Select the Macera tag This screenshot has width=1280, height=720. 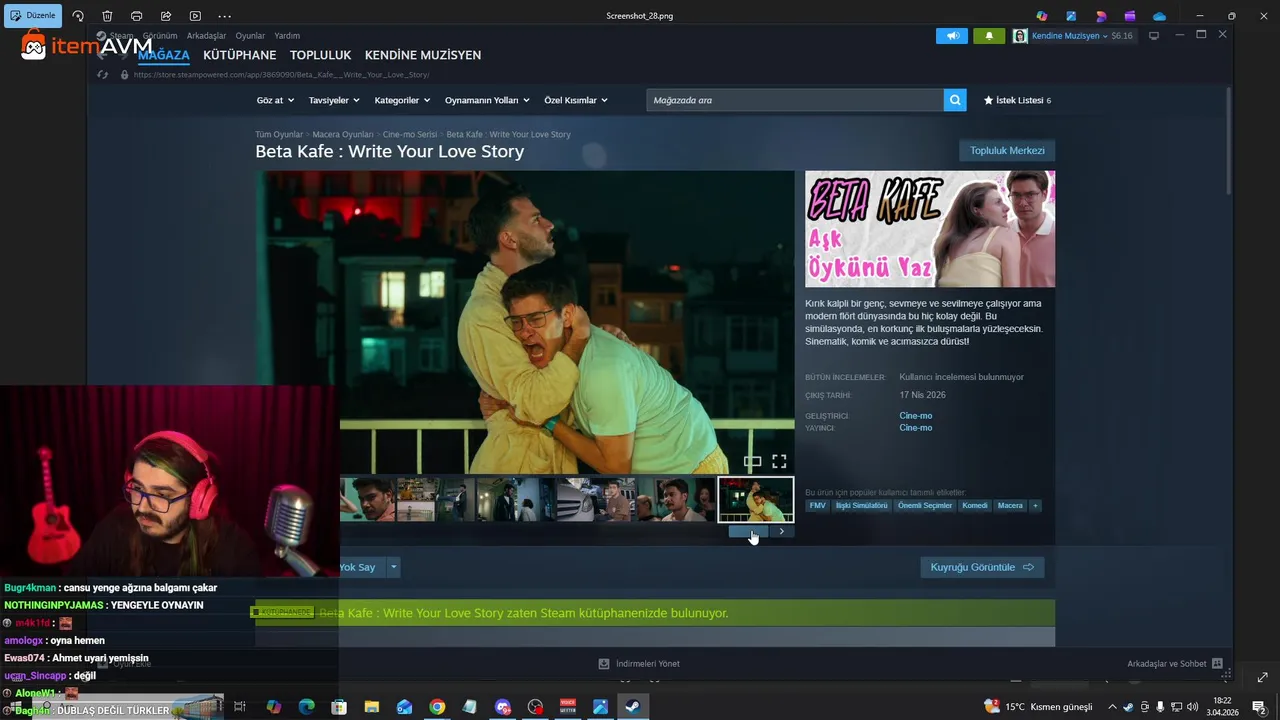click(1010, 506)
